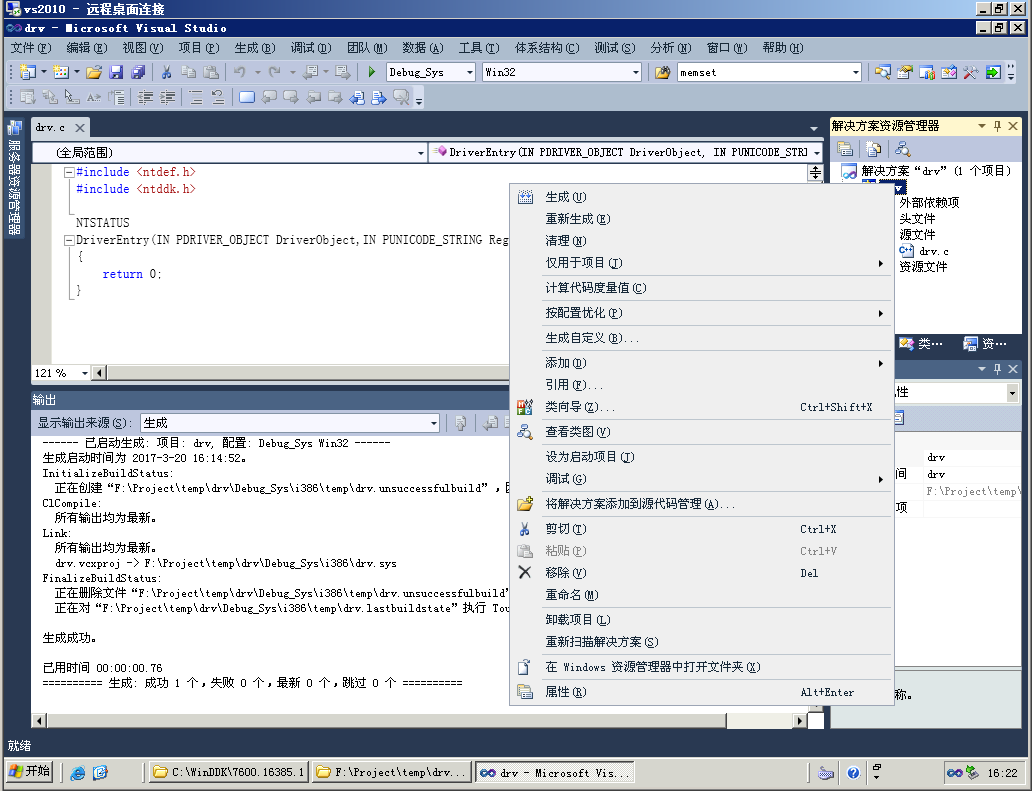Click View Class Diagram icon in Solution Explorer
1032x791 pixels.
click(902, 149)
